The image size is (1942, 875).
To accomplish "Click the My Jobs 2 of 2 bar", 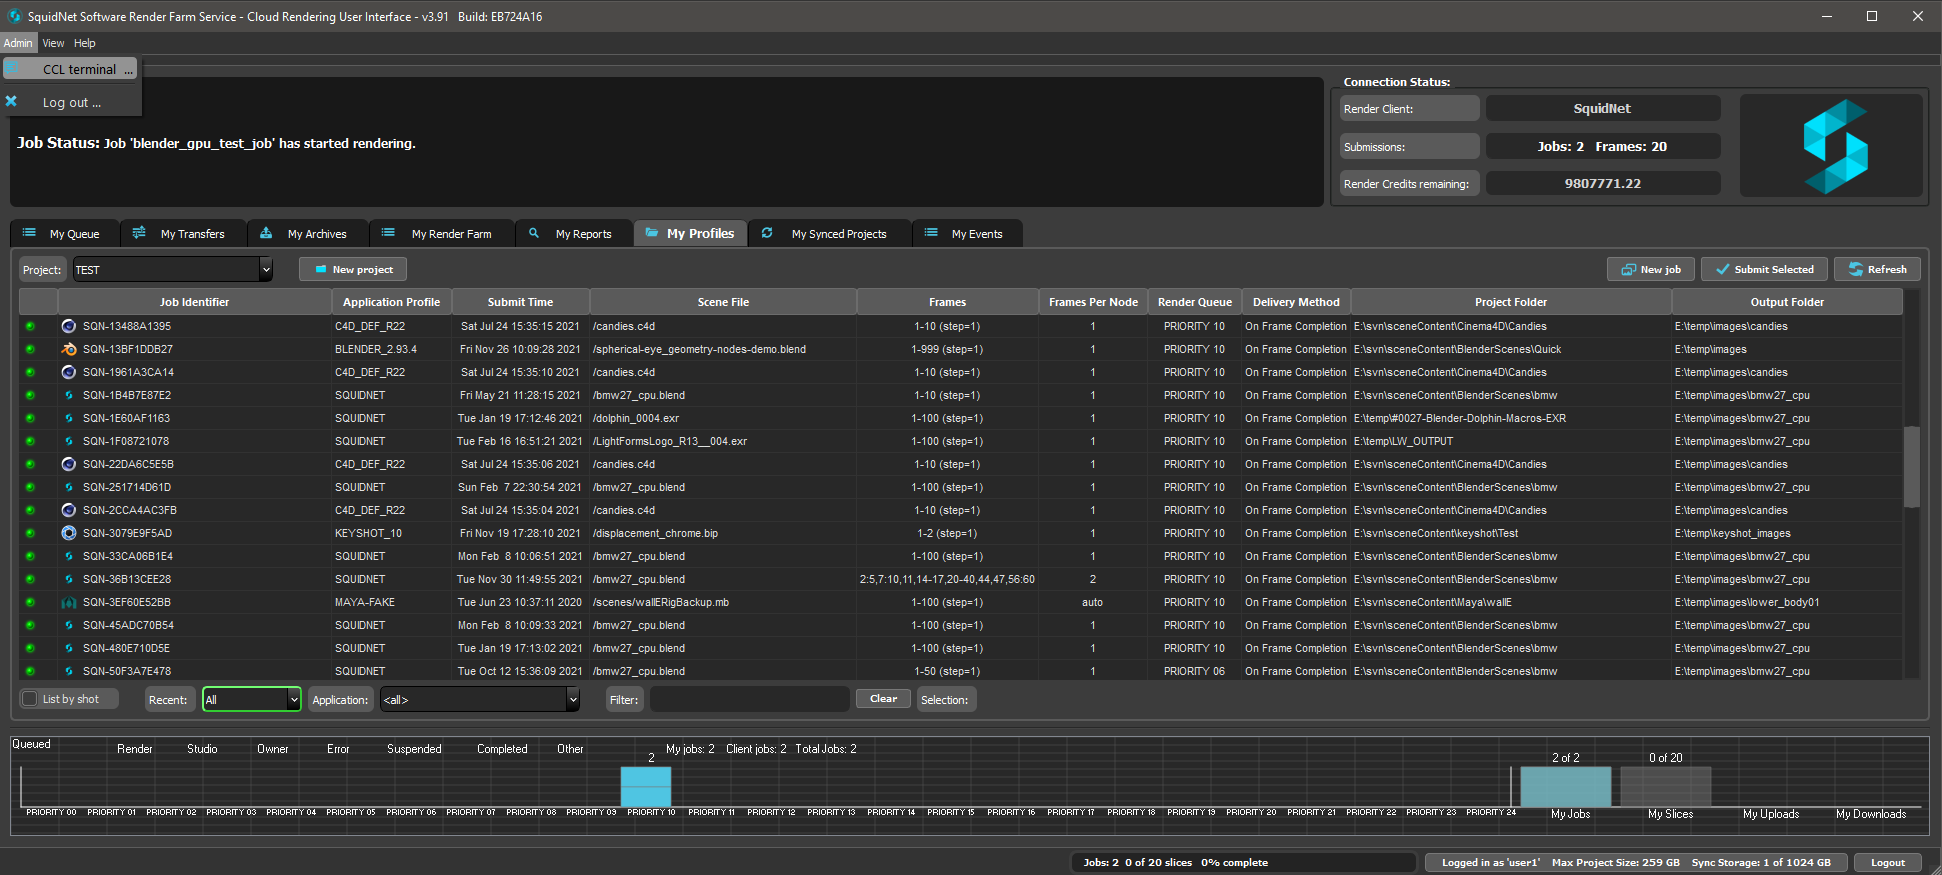I will click(x=1565, y=786).
